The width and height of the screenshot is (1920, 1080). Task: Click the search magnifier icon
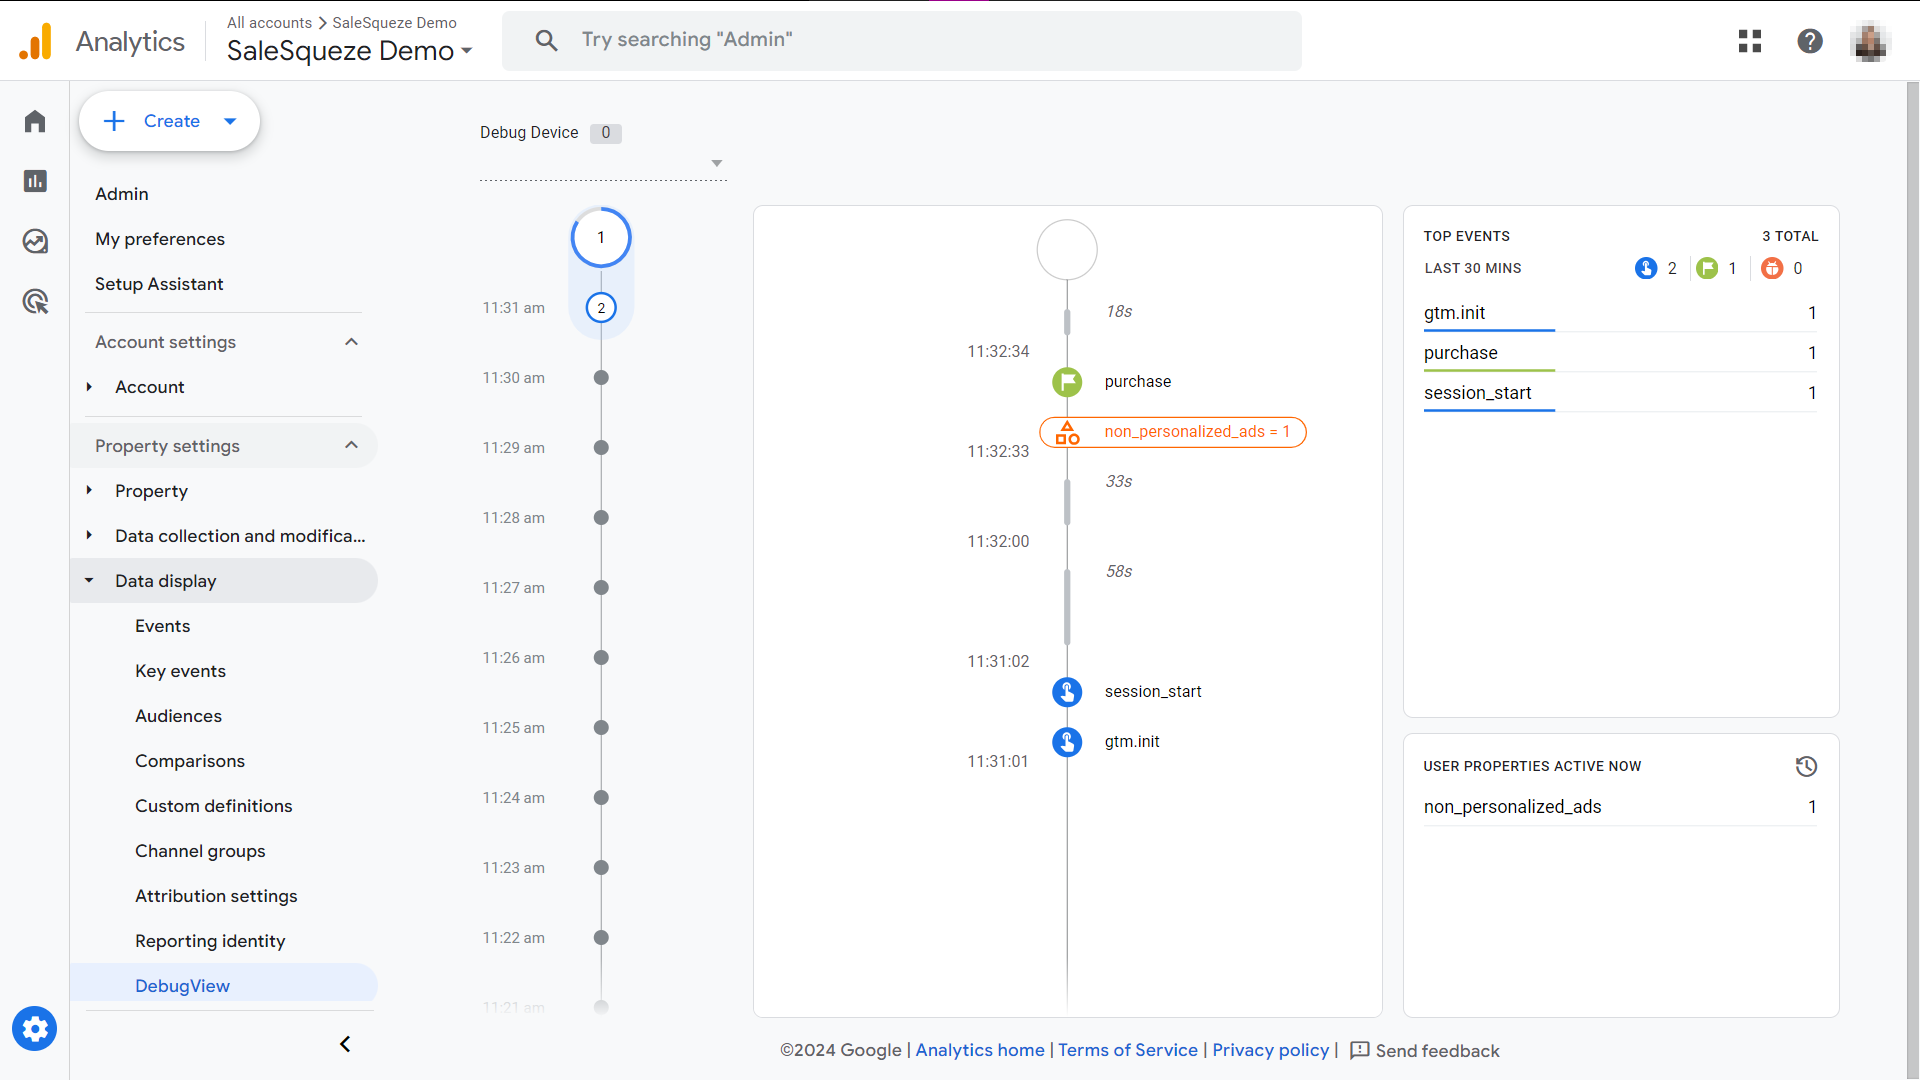[546, 40]
